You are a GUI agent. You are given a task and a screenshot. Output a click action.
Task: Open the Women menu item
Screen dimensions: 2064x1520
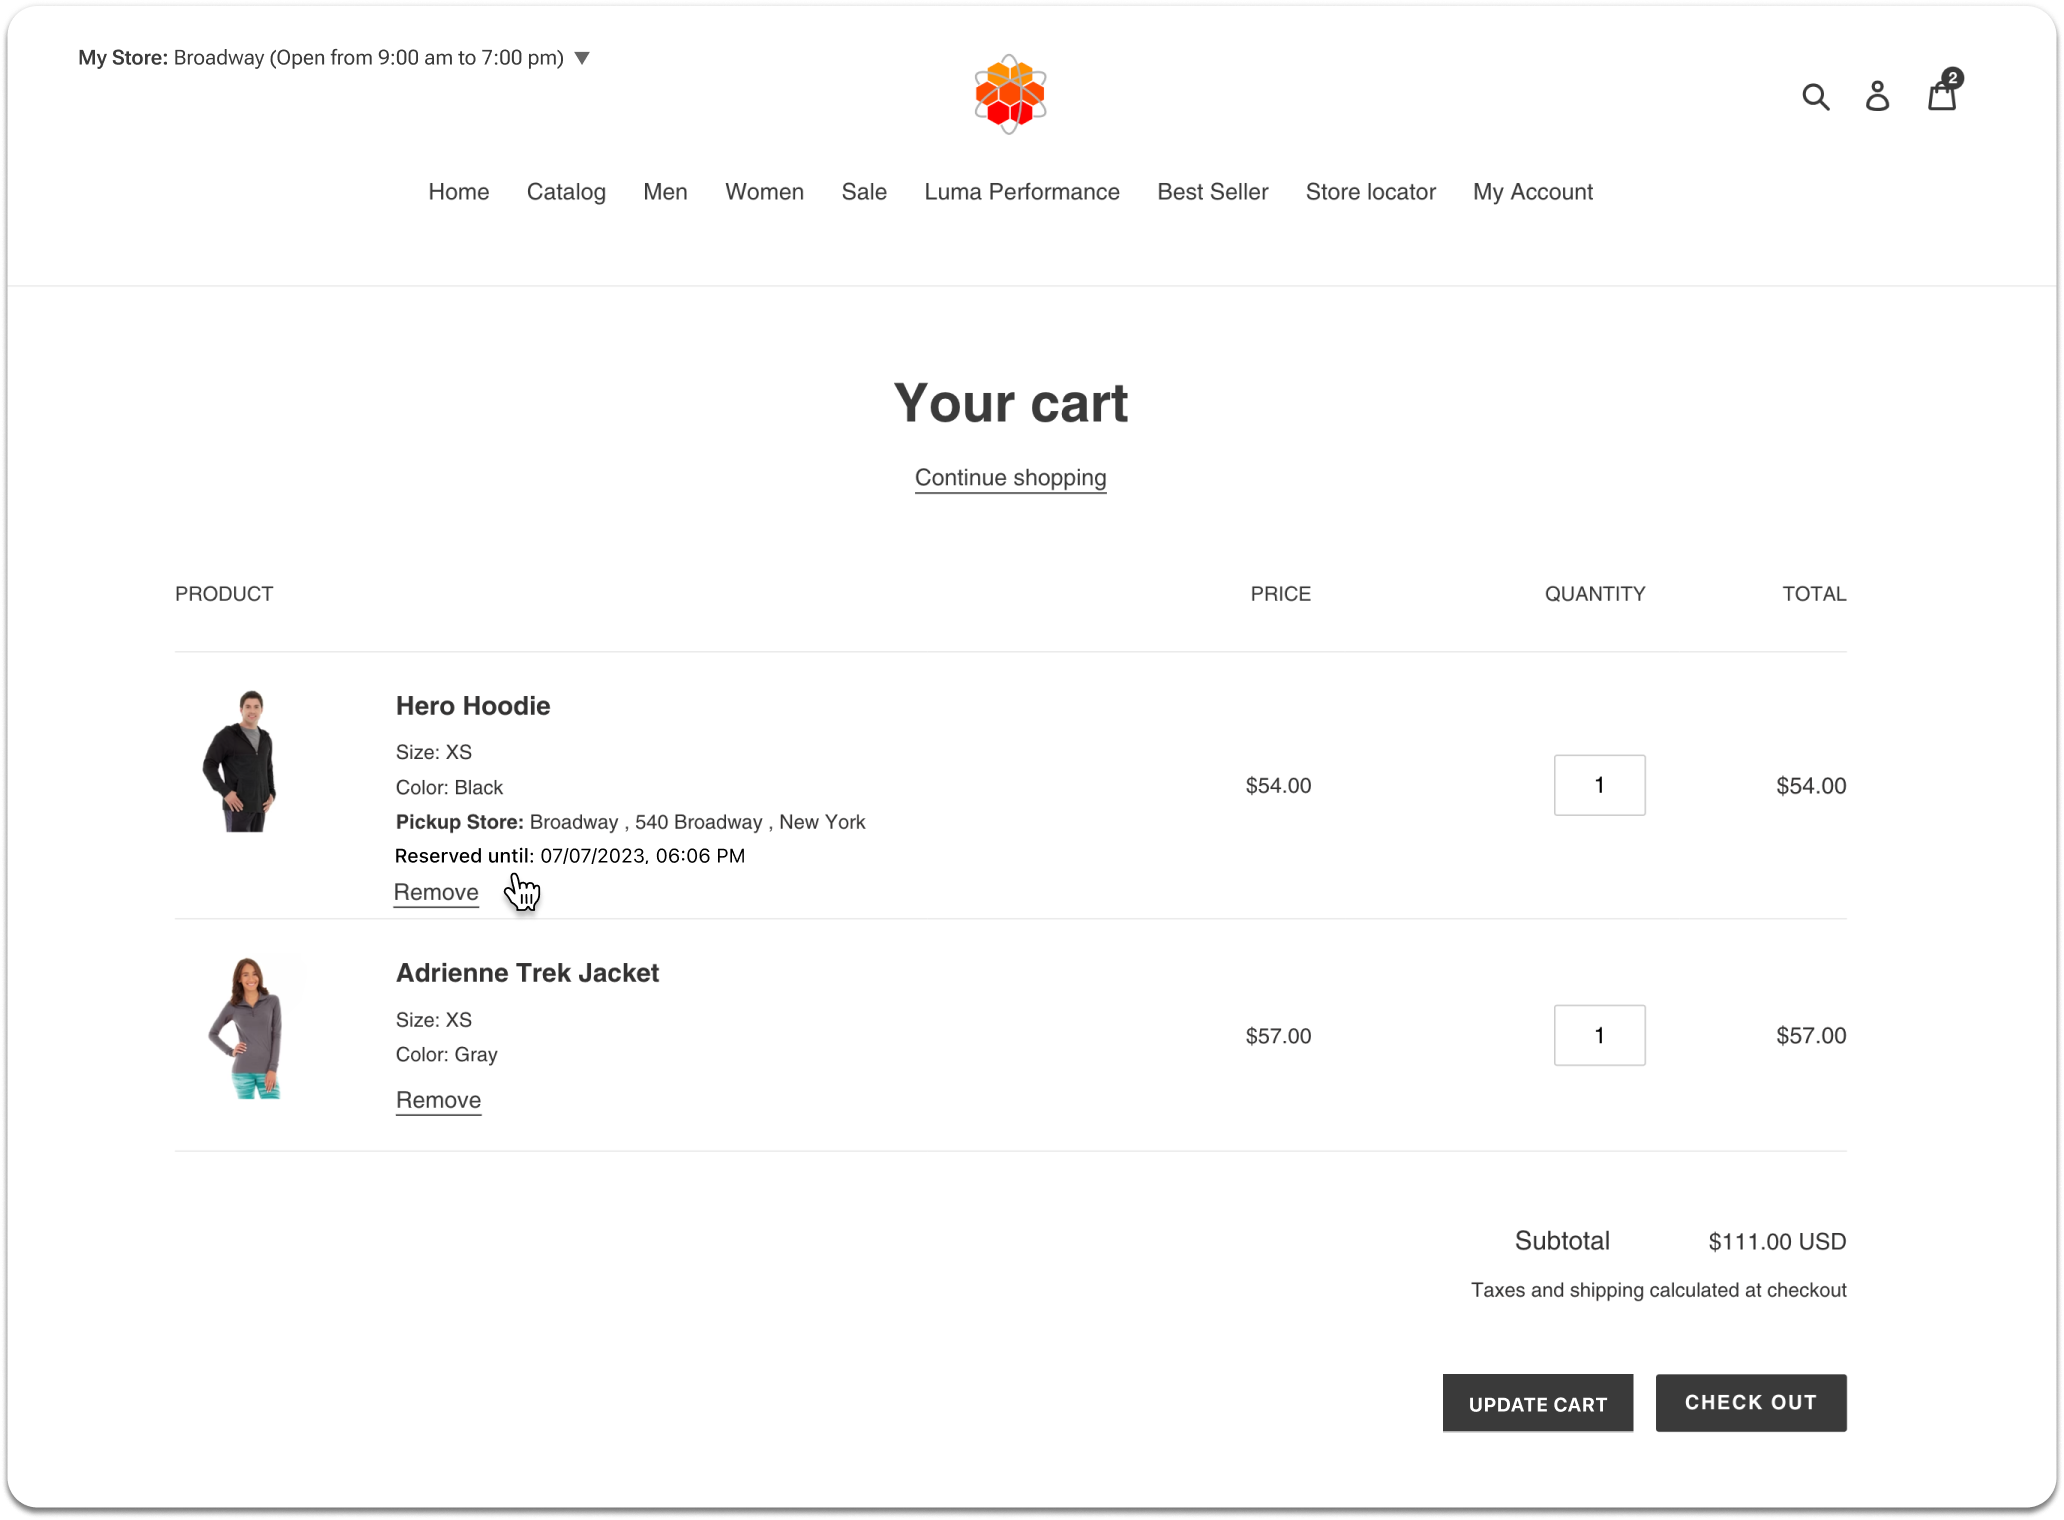764,192
